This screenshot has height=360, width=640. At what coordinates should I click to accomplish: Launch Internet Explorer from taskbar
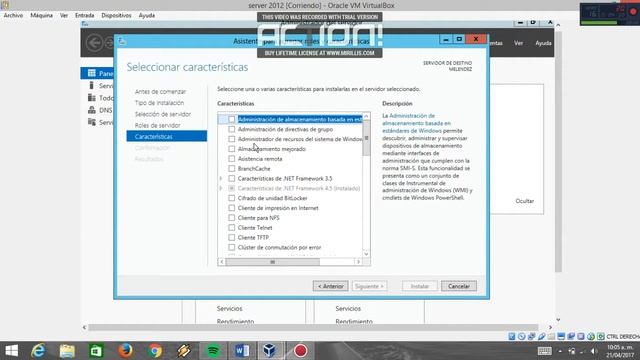38,351
